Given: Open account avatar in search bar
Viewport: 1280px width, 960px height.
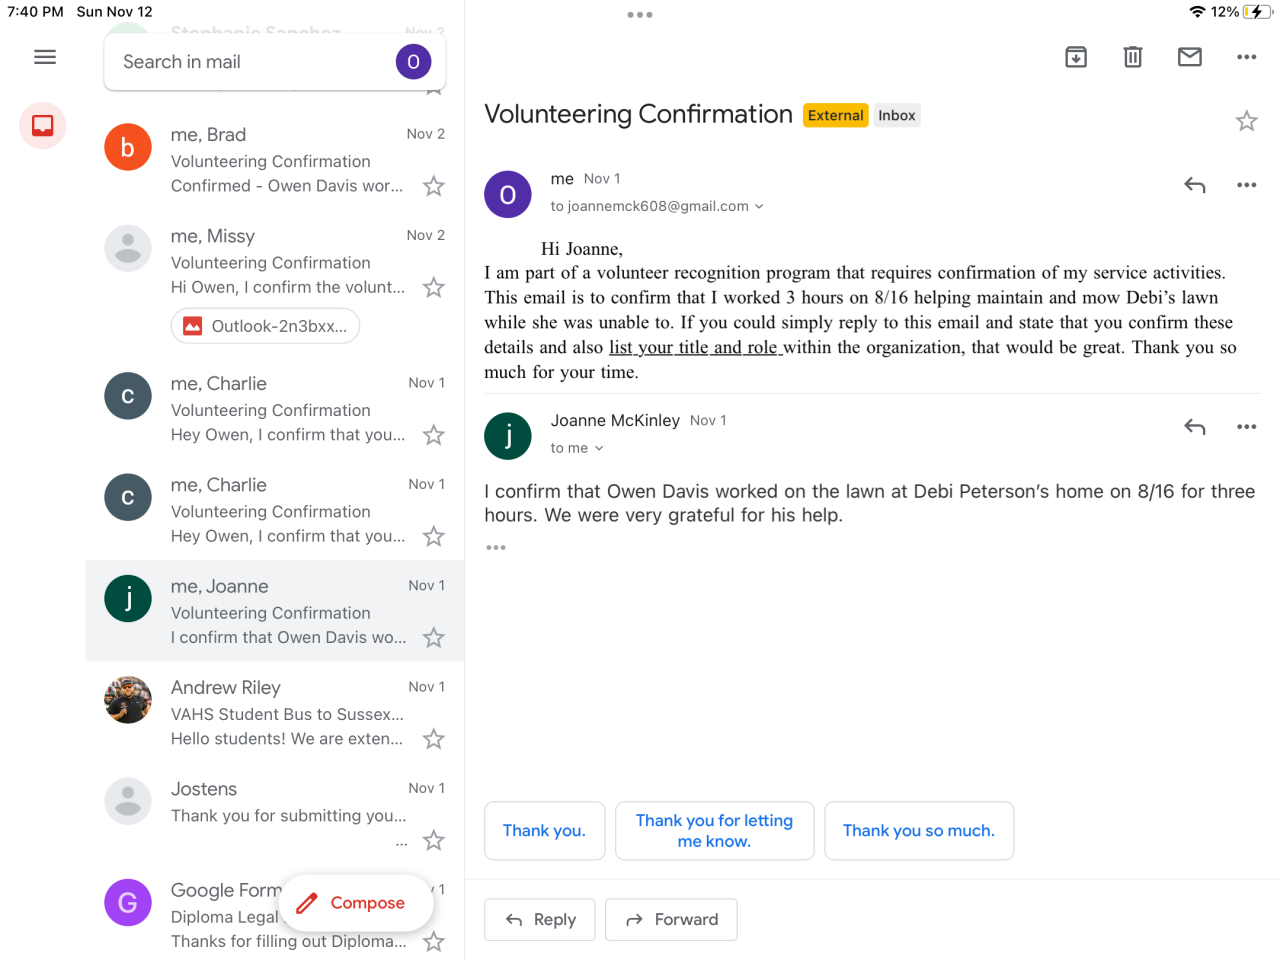Looking at the screenshot, I should point(413,62).
